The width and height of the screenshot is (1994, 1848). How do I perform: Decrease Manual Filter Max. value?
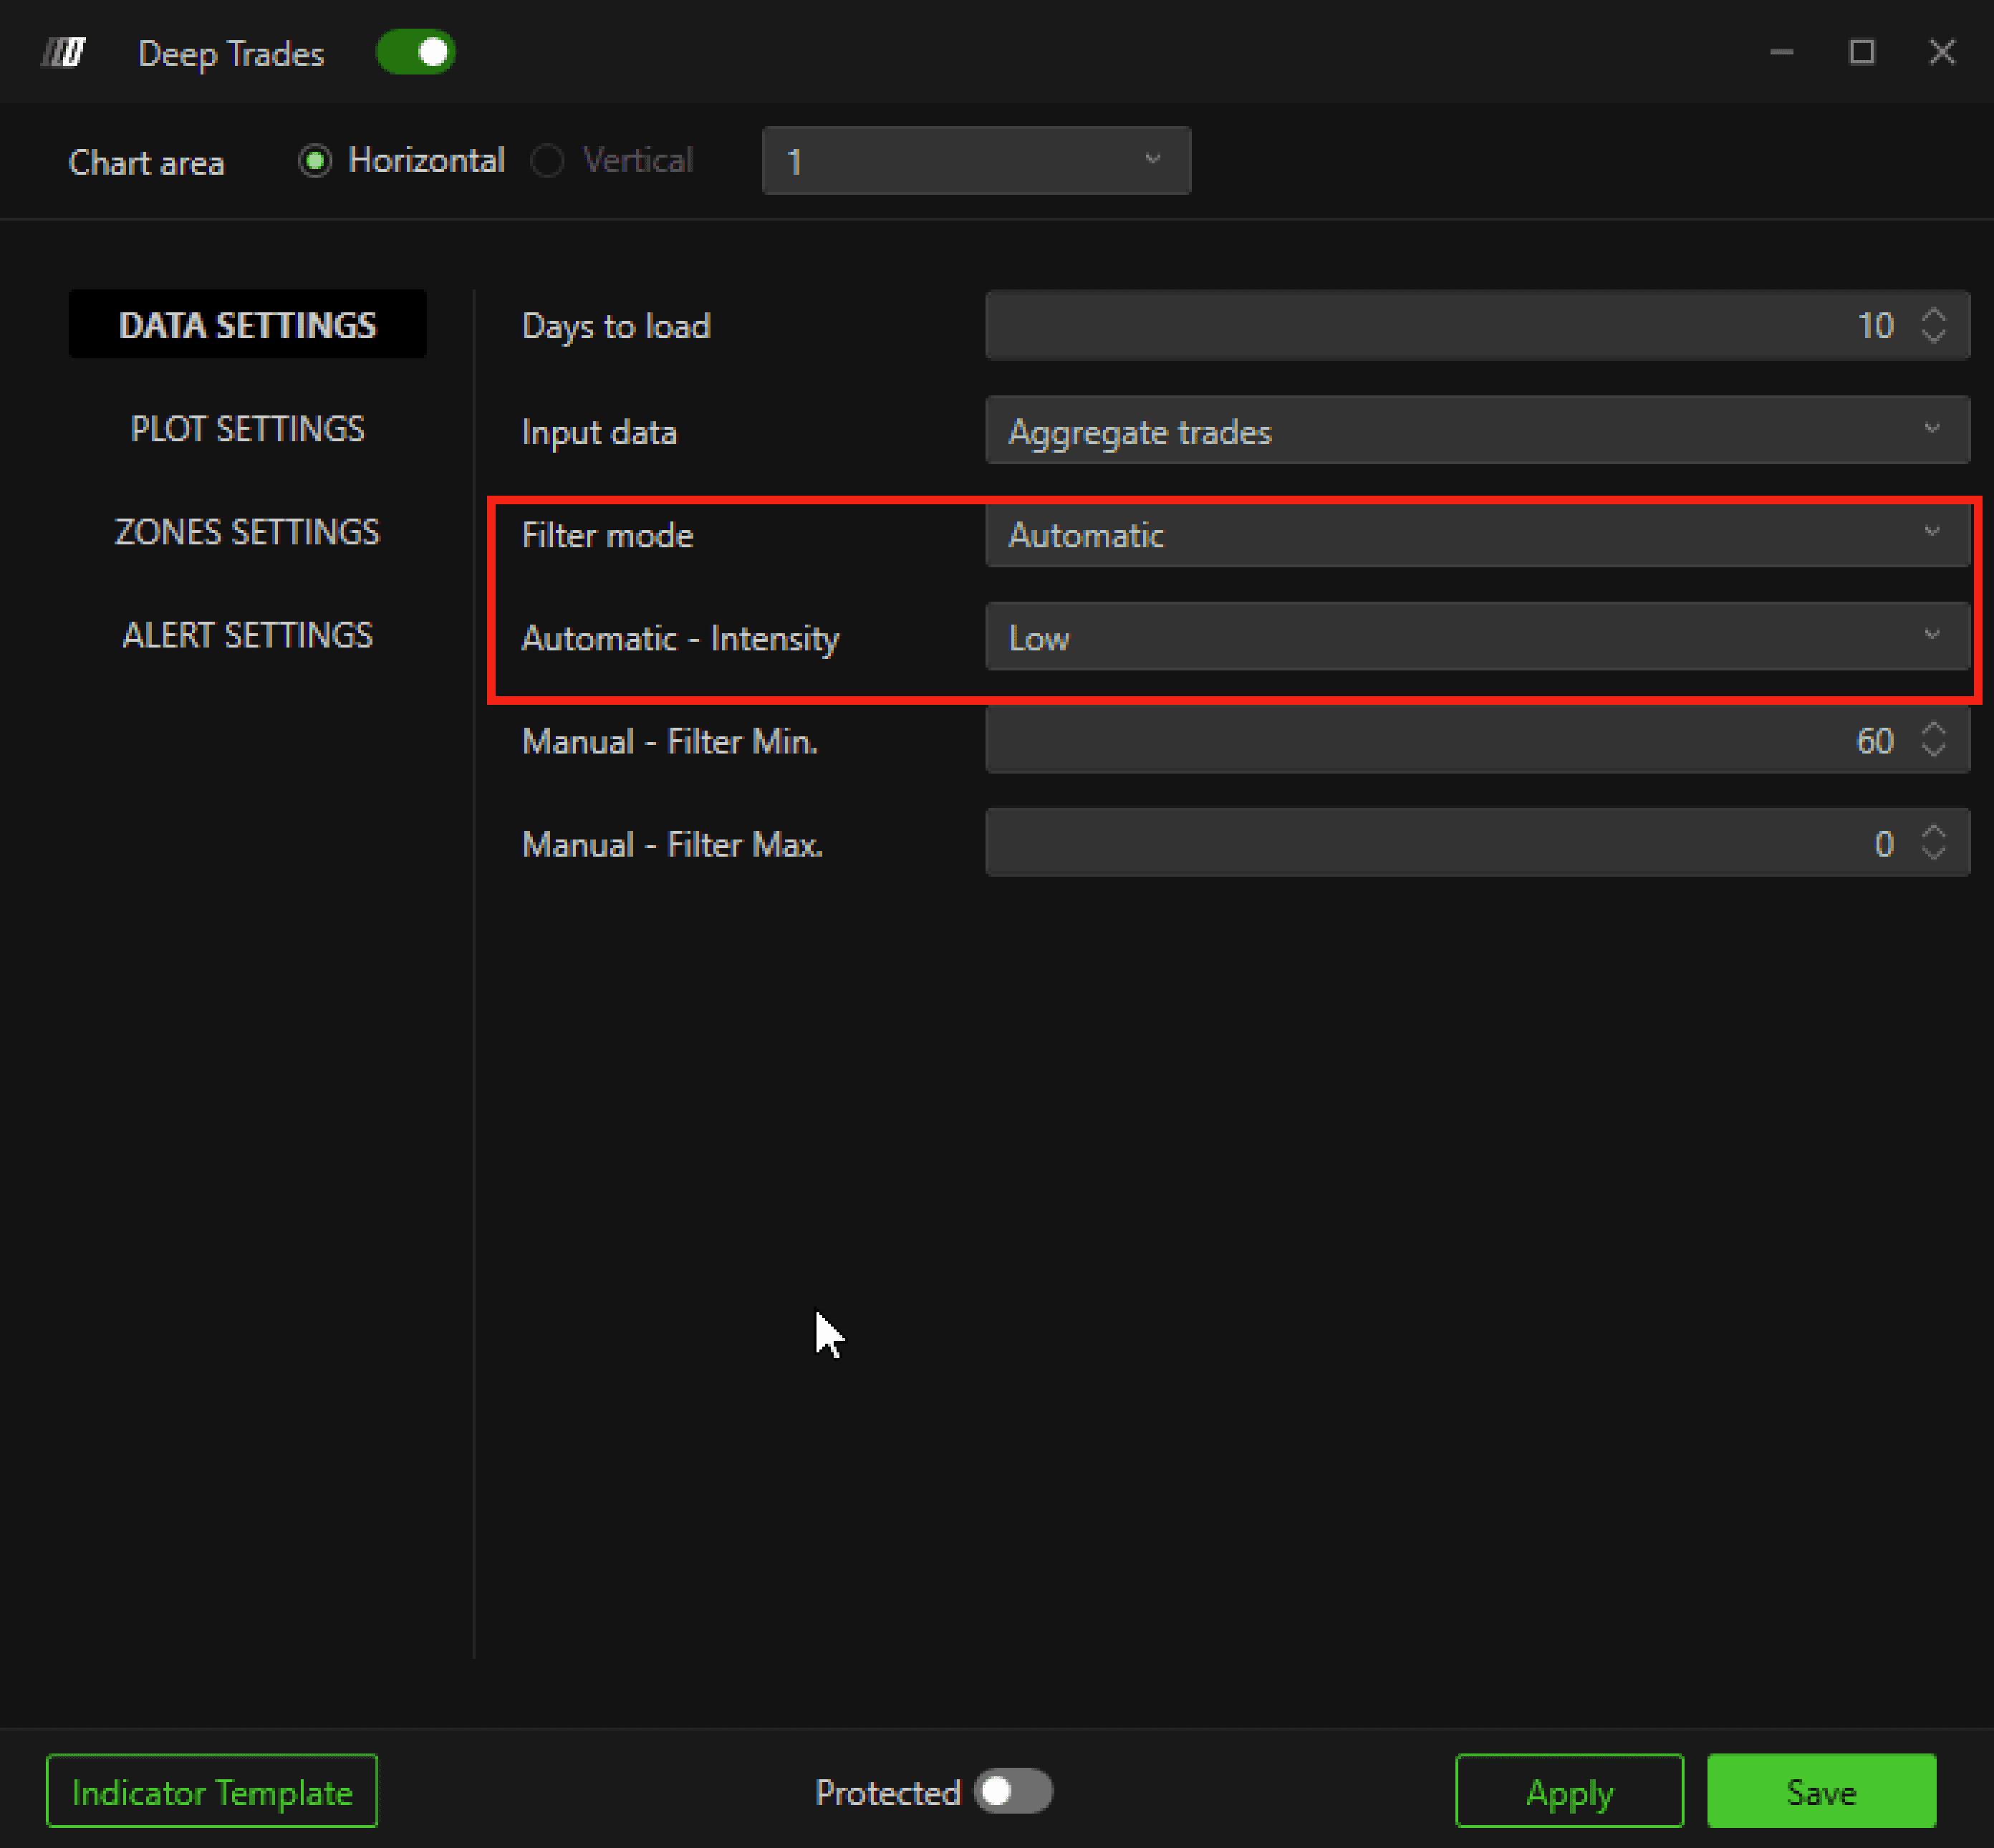coord(1933,853)
